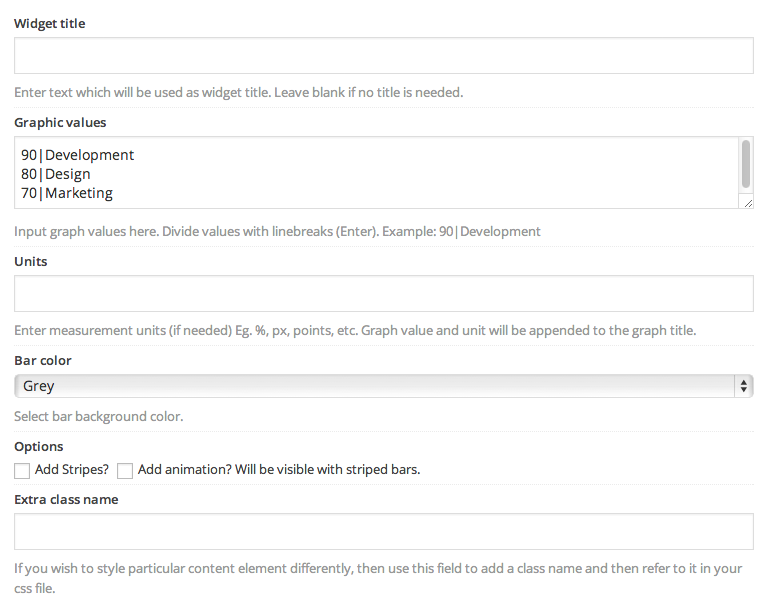The width and height of the screenshot is (767, 612).
Task: Click the Extra class name input field
Action: click(384, 531)
